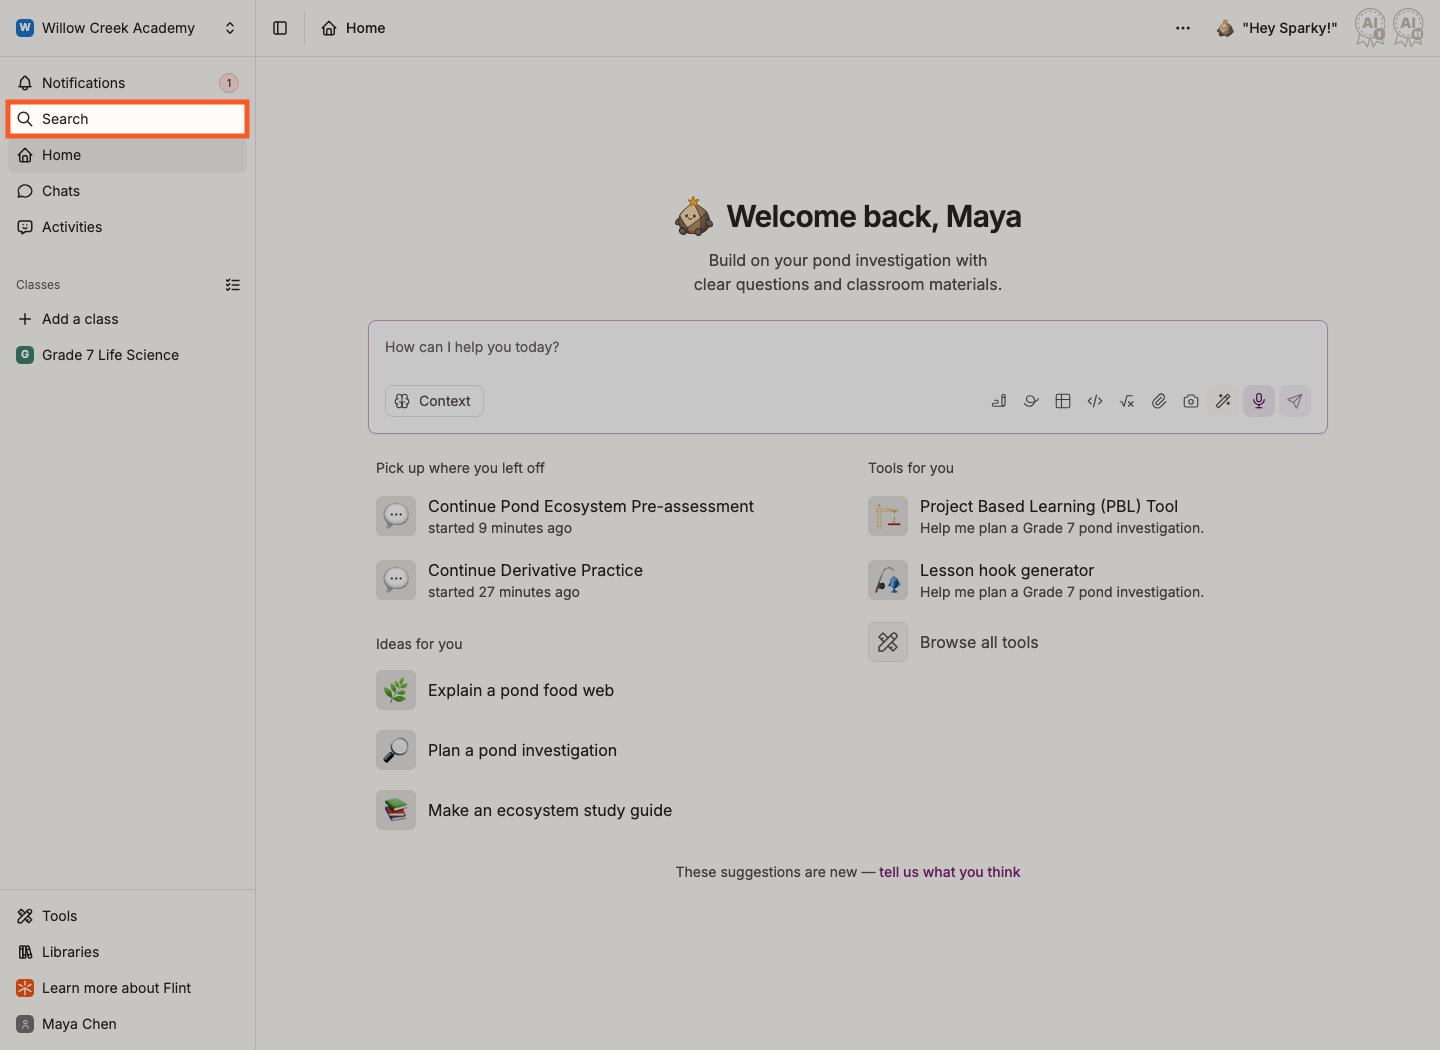This screenshot has width=1440, height=1050.
Task: Click the magic wand icon
Action: (x=1223, y=401)
